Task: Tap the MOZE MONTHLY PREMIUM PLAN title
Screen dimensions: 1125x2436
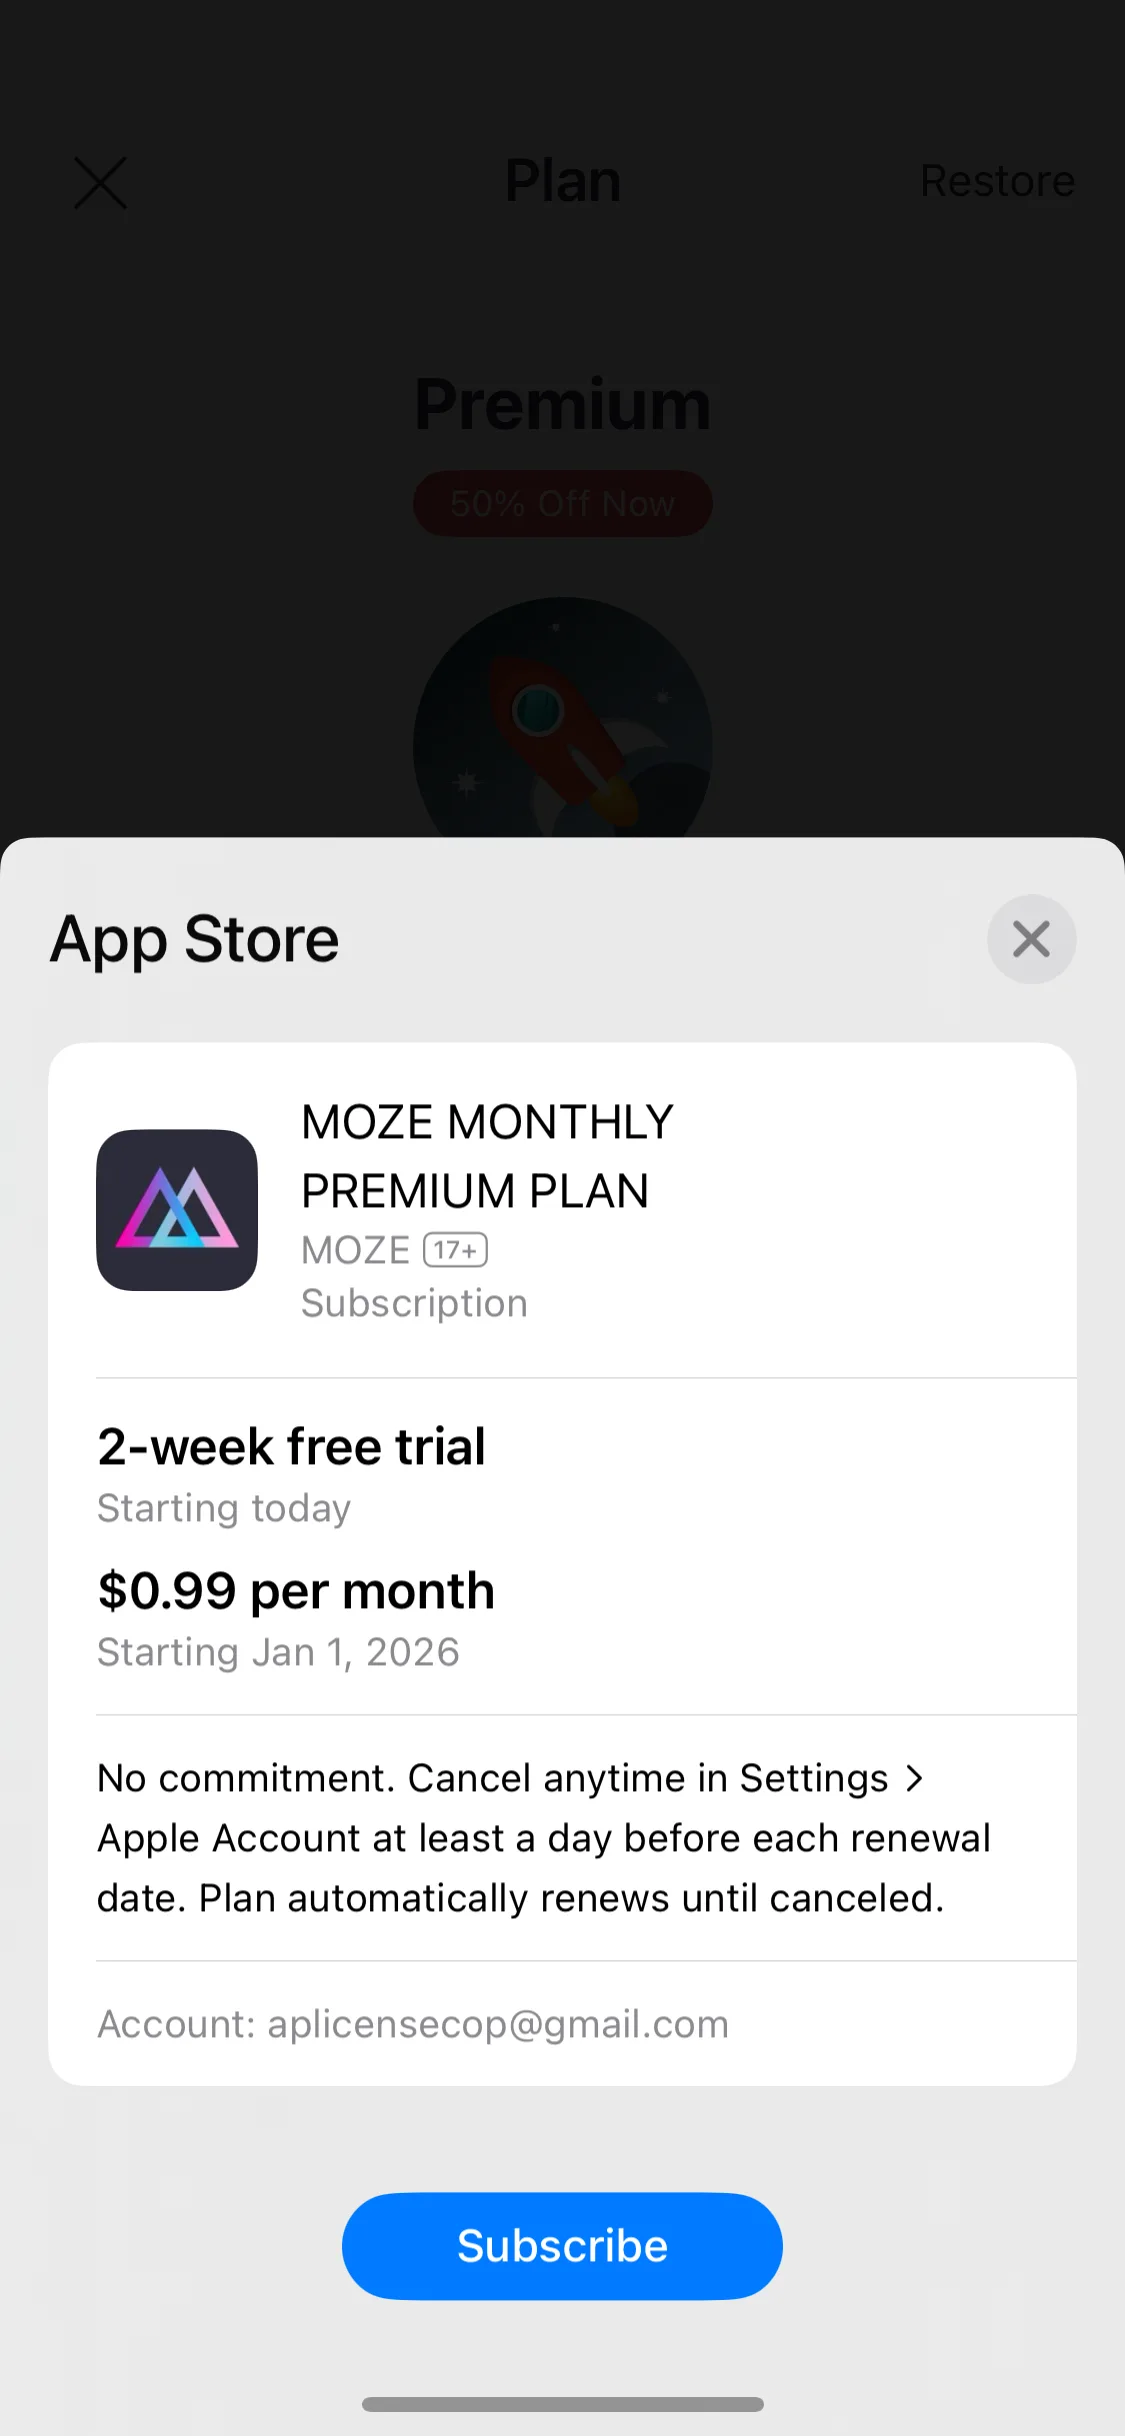Action: pyautogui.click(x=487, y=1156)
